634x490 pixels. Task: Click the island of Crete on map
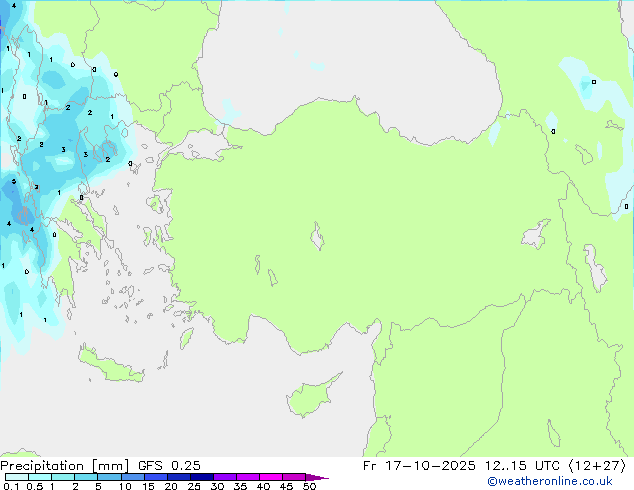(111, 364)
